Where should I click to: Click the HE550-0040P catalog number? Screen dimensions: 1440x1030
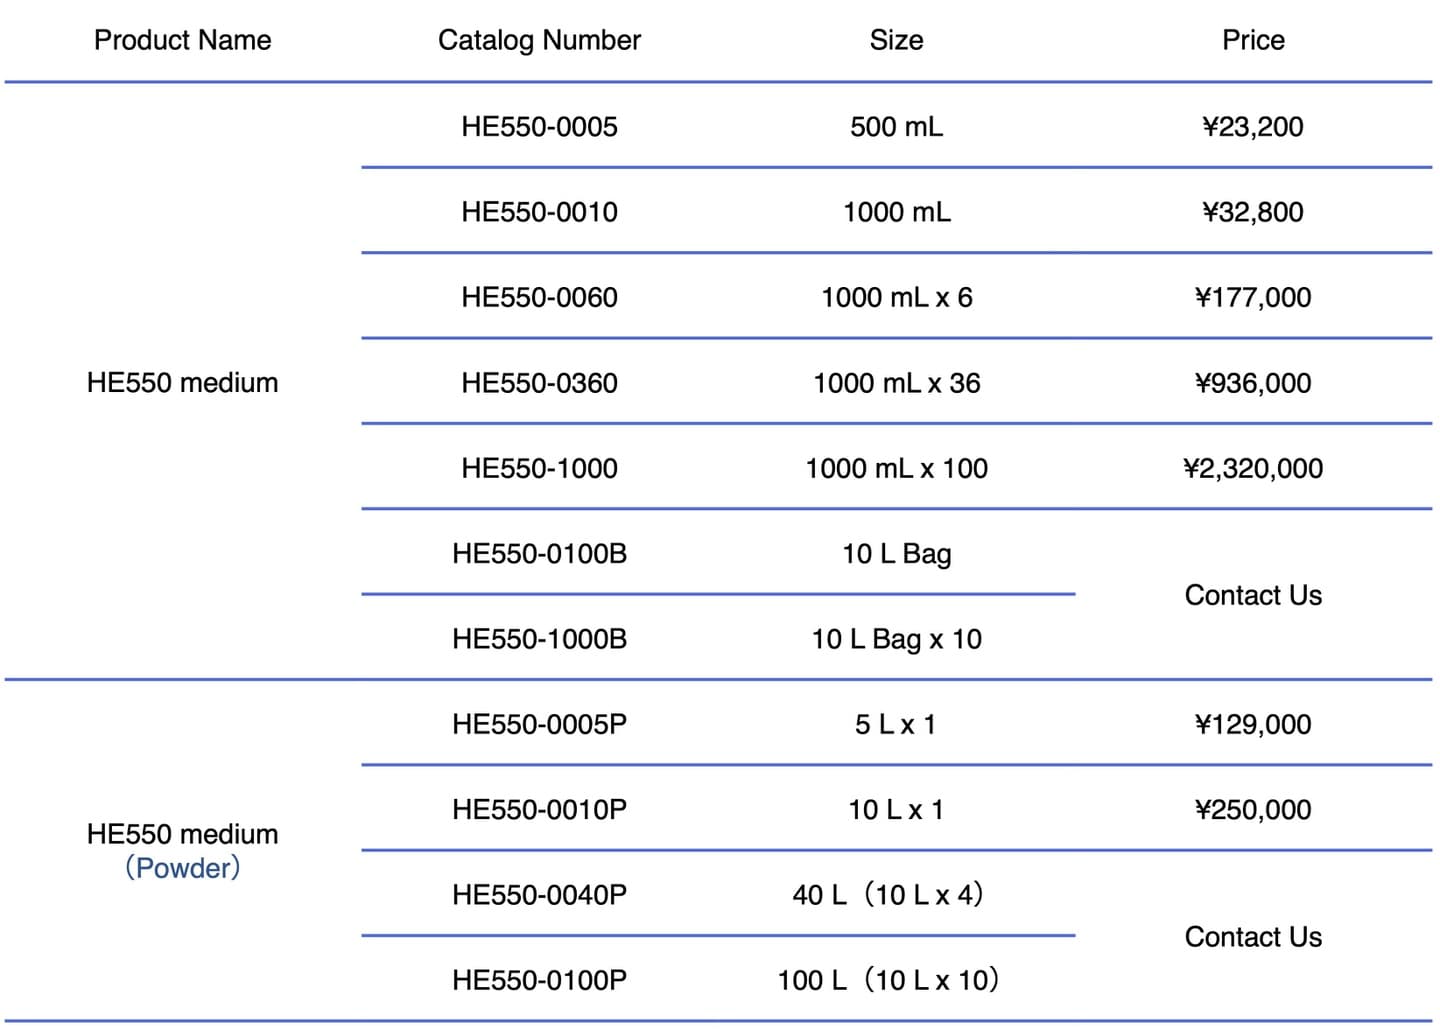(x=539, y=895)
